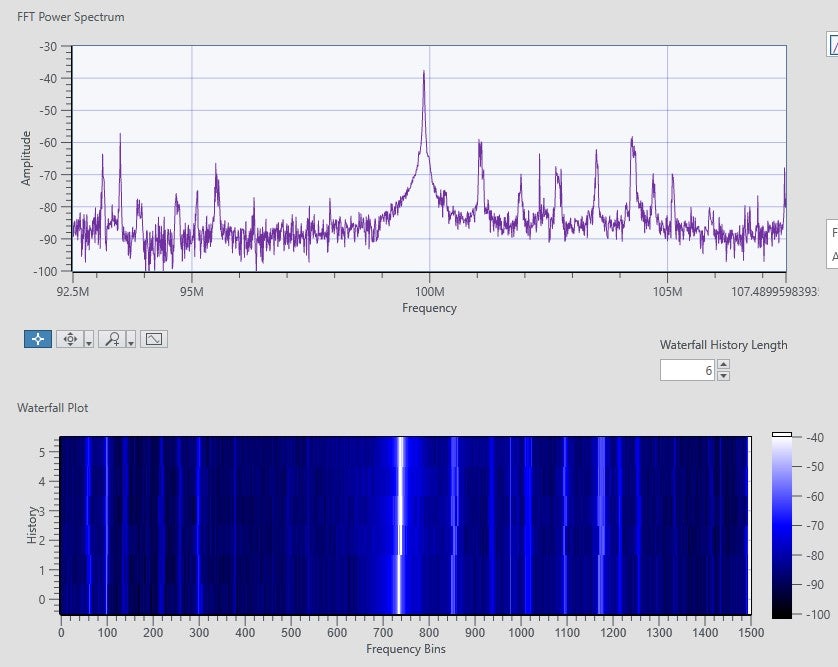Image resolution: width=838 pixels, height=667 pixels.
Task: Open the zoom mode dropdown arrow
Action: pos(133,342)
